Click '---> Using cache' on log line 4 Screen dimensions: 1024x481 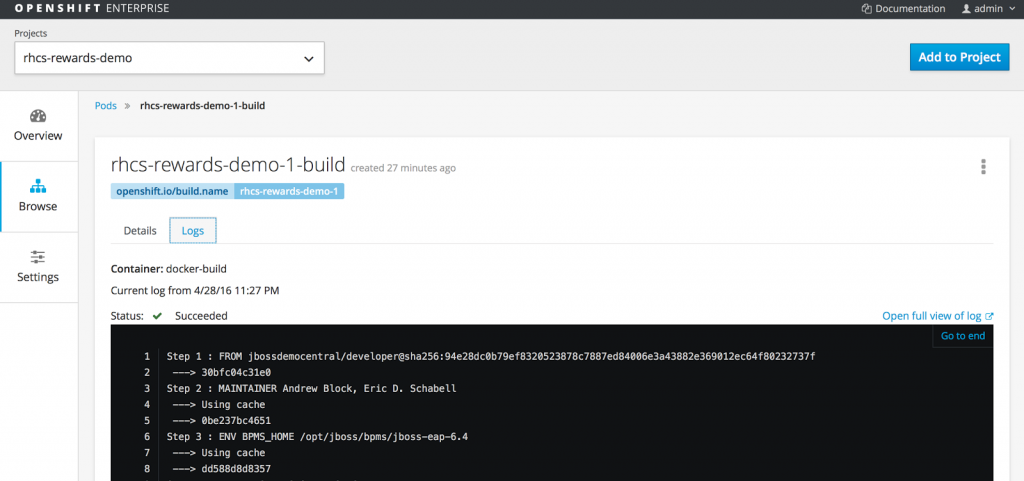pyautogui.click(x=219, y=405)
